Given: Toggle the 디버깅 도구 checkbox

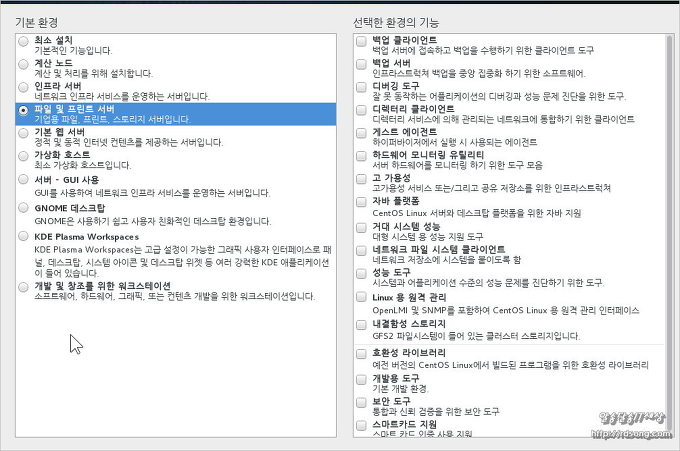Looking at the screenshot, I should pos(361,86).
